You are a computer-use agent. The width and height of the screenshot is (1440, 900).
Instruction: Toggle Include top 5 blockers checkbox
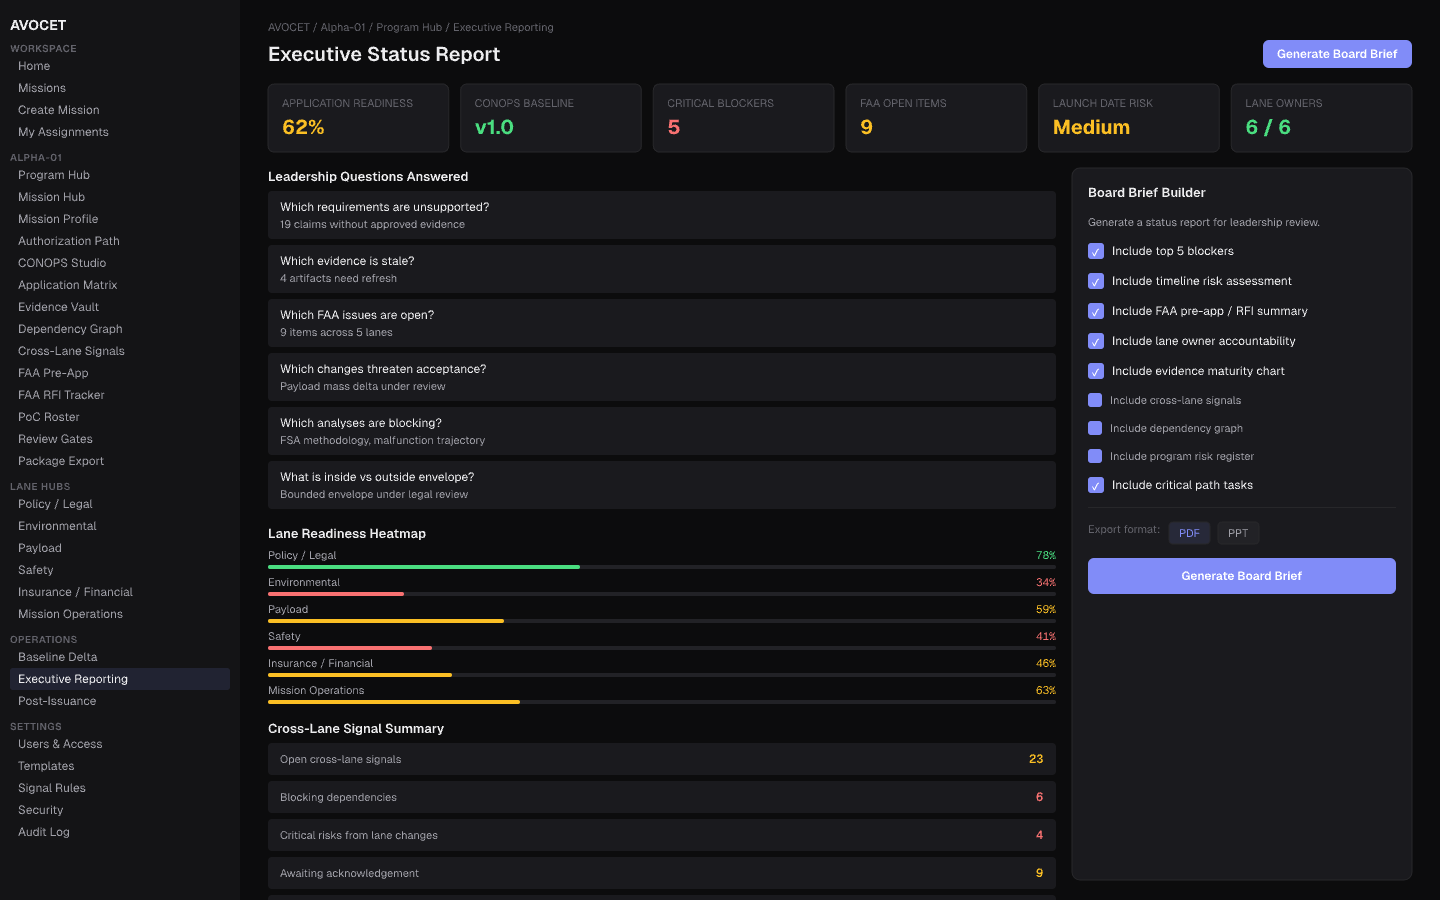pos(1096,251)
